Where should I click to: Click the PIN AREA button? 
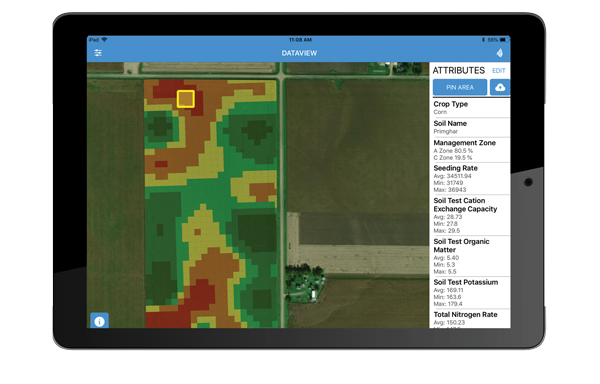(x=460, y=88)
